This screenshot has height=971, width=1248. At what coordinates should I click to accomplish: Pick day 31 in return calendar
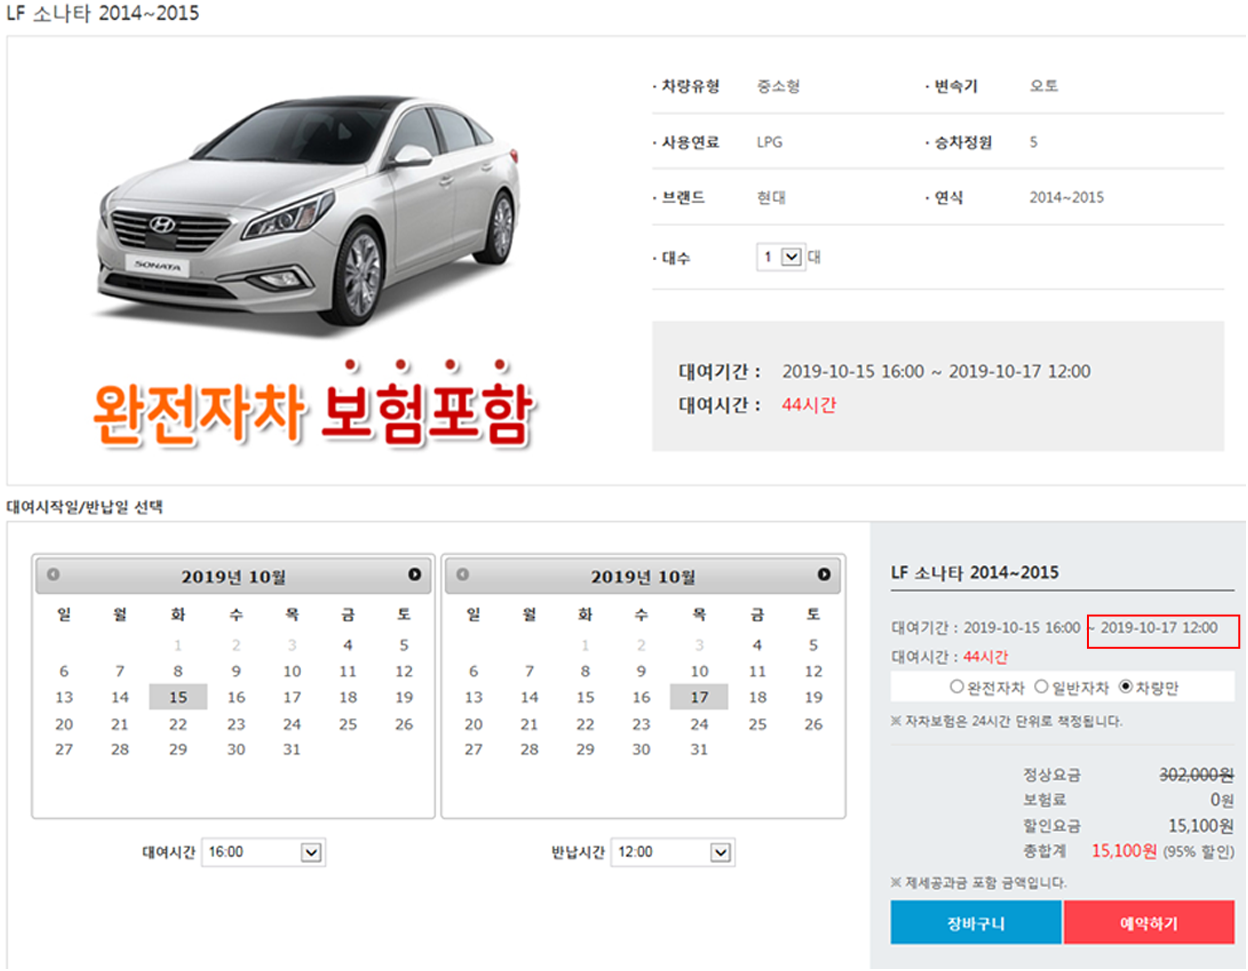click(699, 750)
